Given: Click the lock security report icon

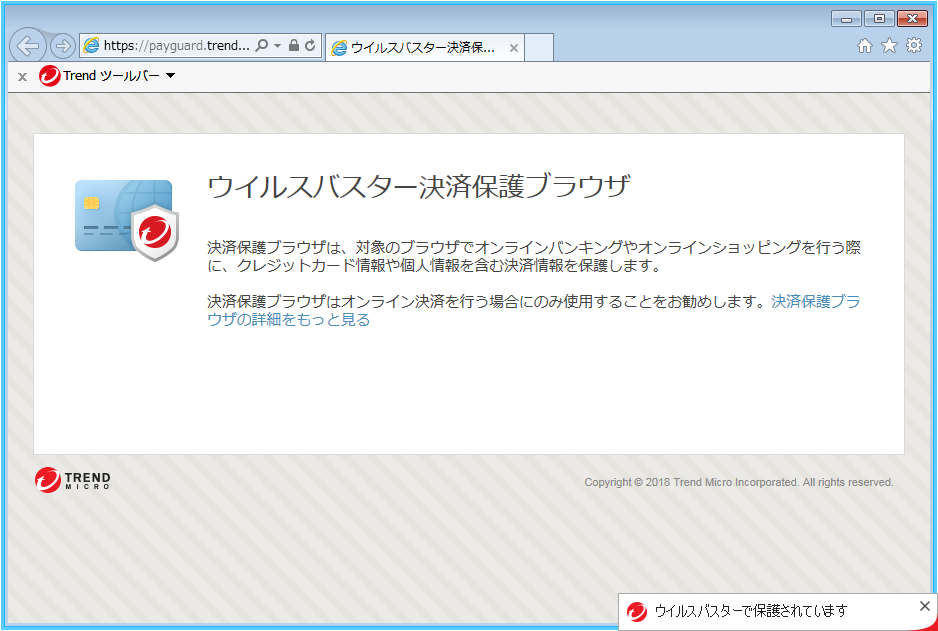Looking at the screenshot, I should pyautogui.click(x=294, y=46).
